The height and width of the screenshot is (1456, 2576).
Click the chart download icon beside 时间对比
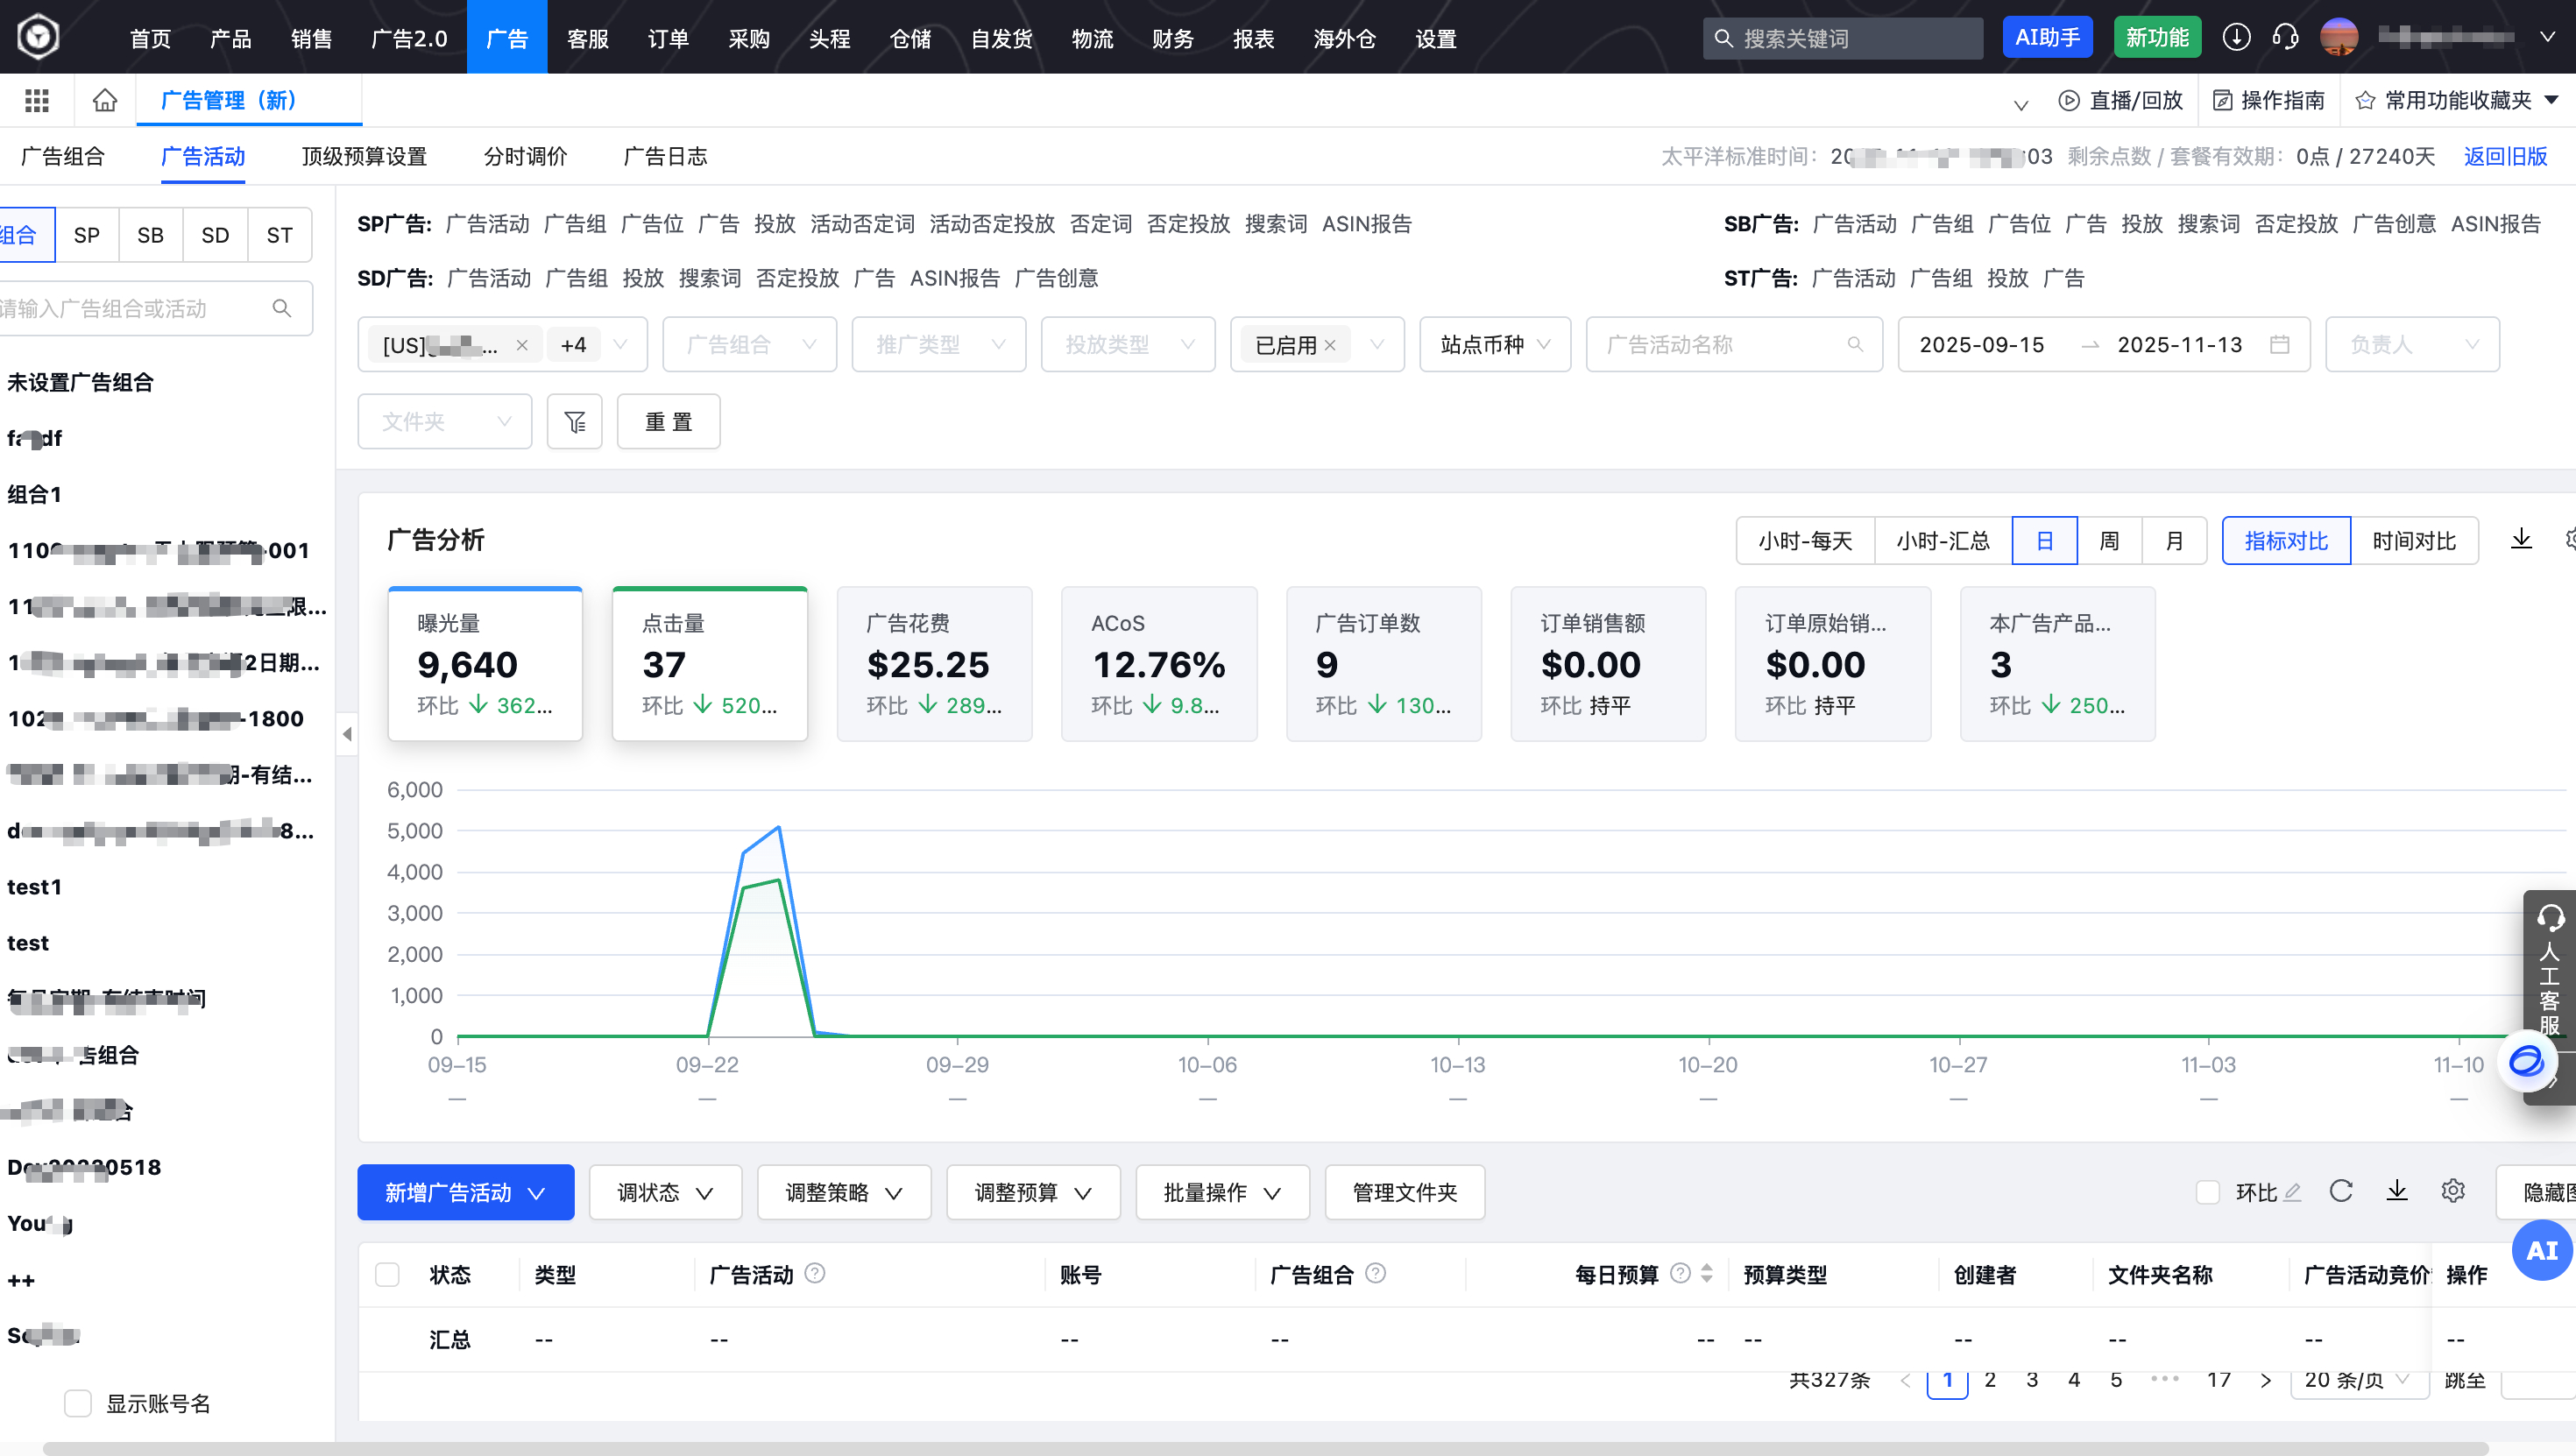[2521, 540]
